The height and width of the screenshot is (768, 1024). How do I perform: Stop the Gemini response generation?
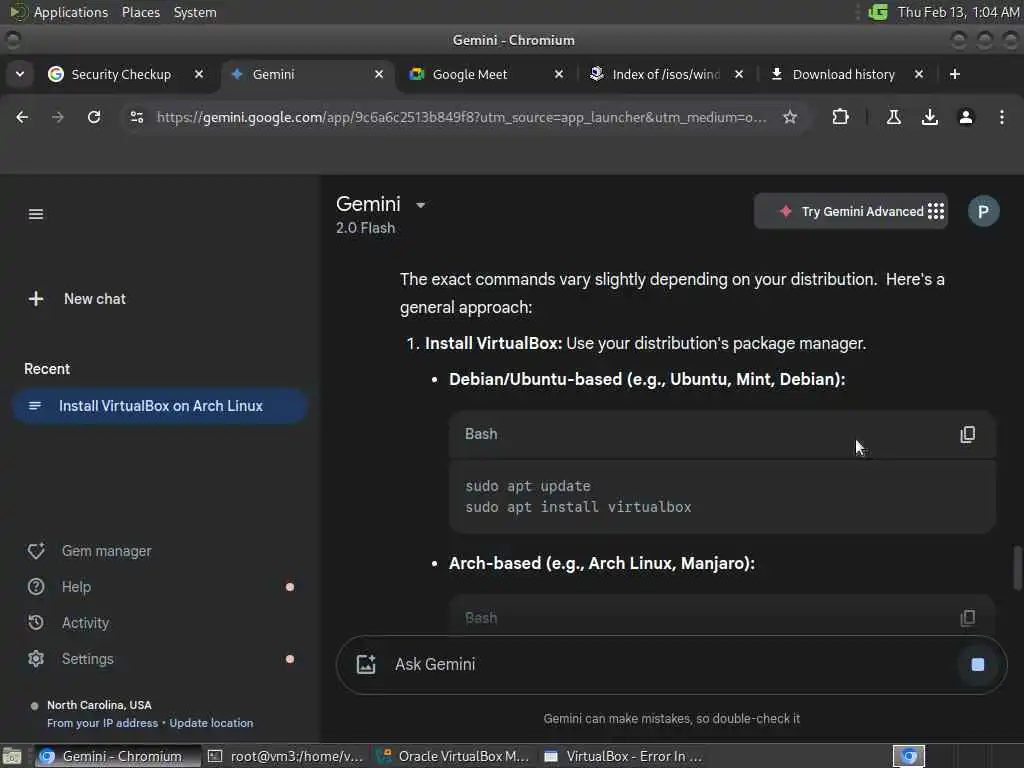click(x=978, y=664)
